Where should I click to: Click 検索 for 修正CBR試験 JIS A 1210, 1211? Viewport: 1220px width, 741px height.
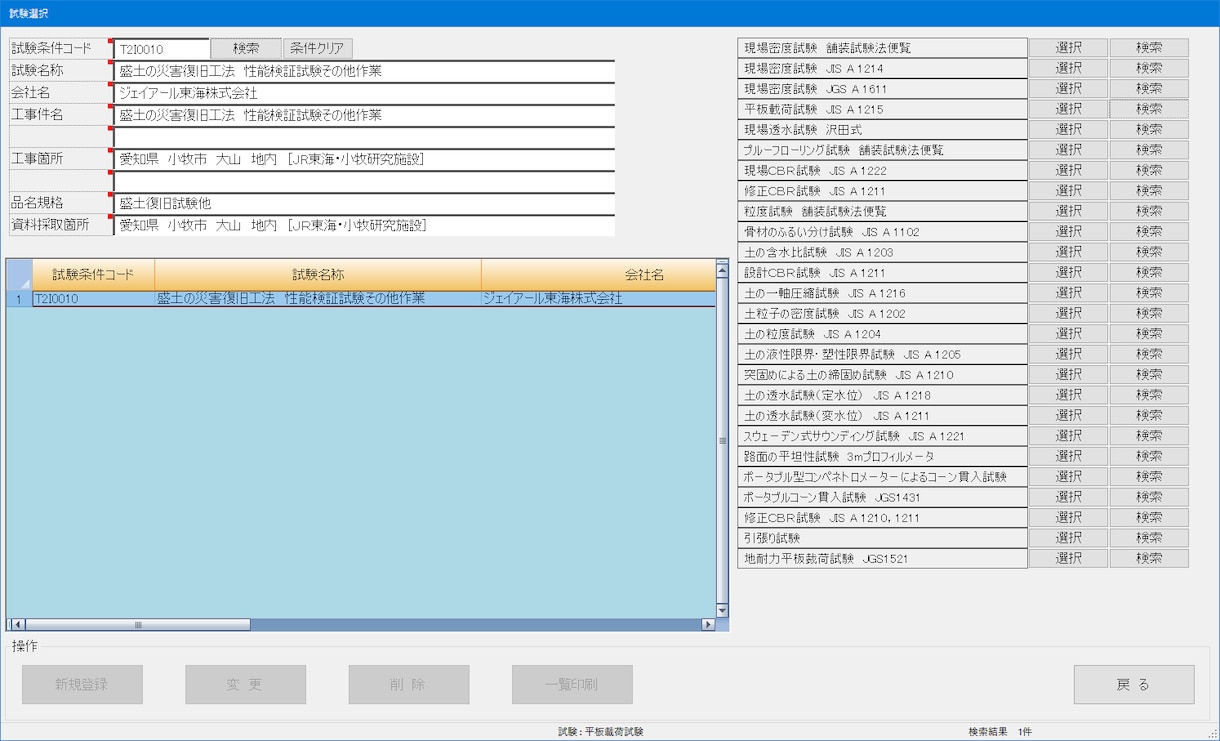coord(1149,518)
